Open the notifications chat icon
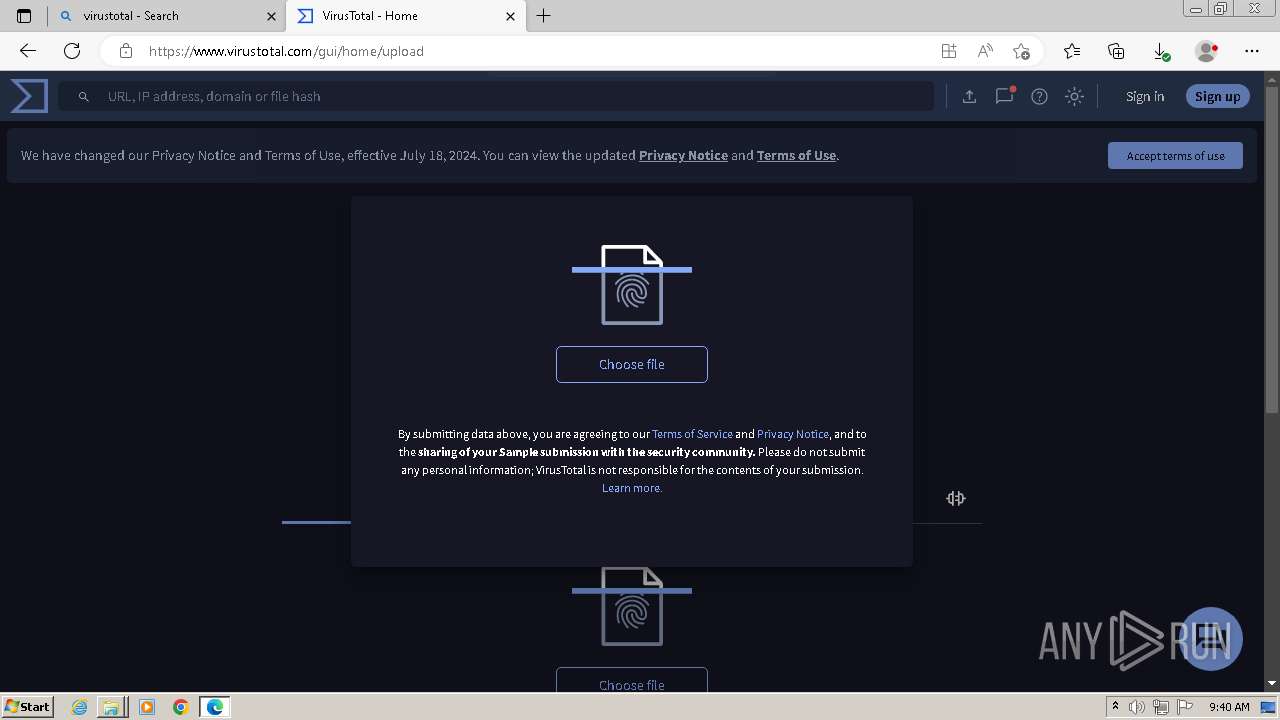The height and width of the screenshot is (720, 1280). coord(1004,96)
